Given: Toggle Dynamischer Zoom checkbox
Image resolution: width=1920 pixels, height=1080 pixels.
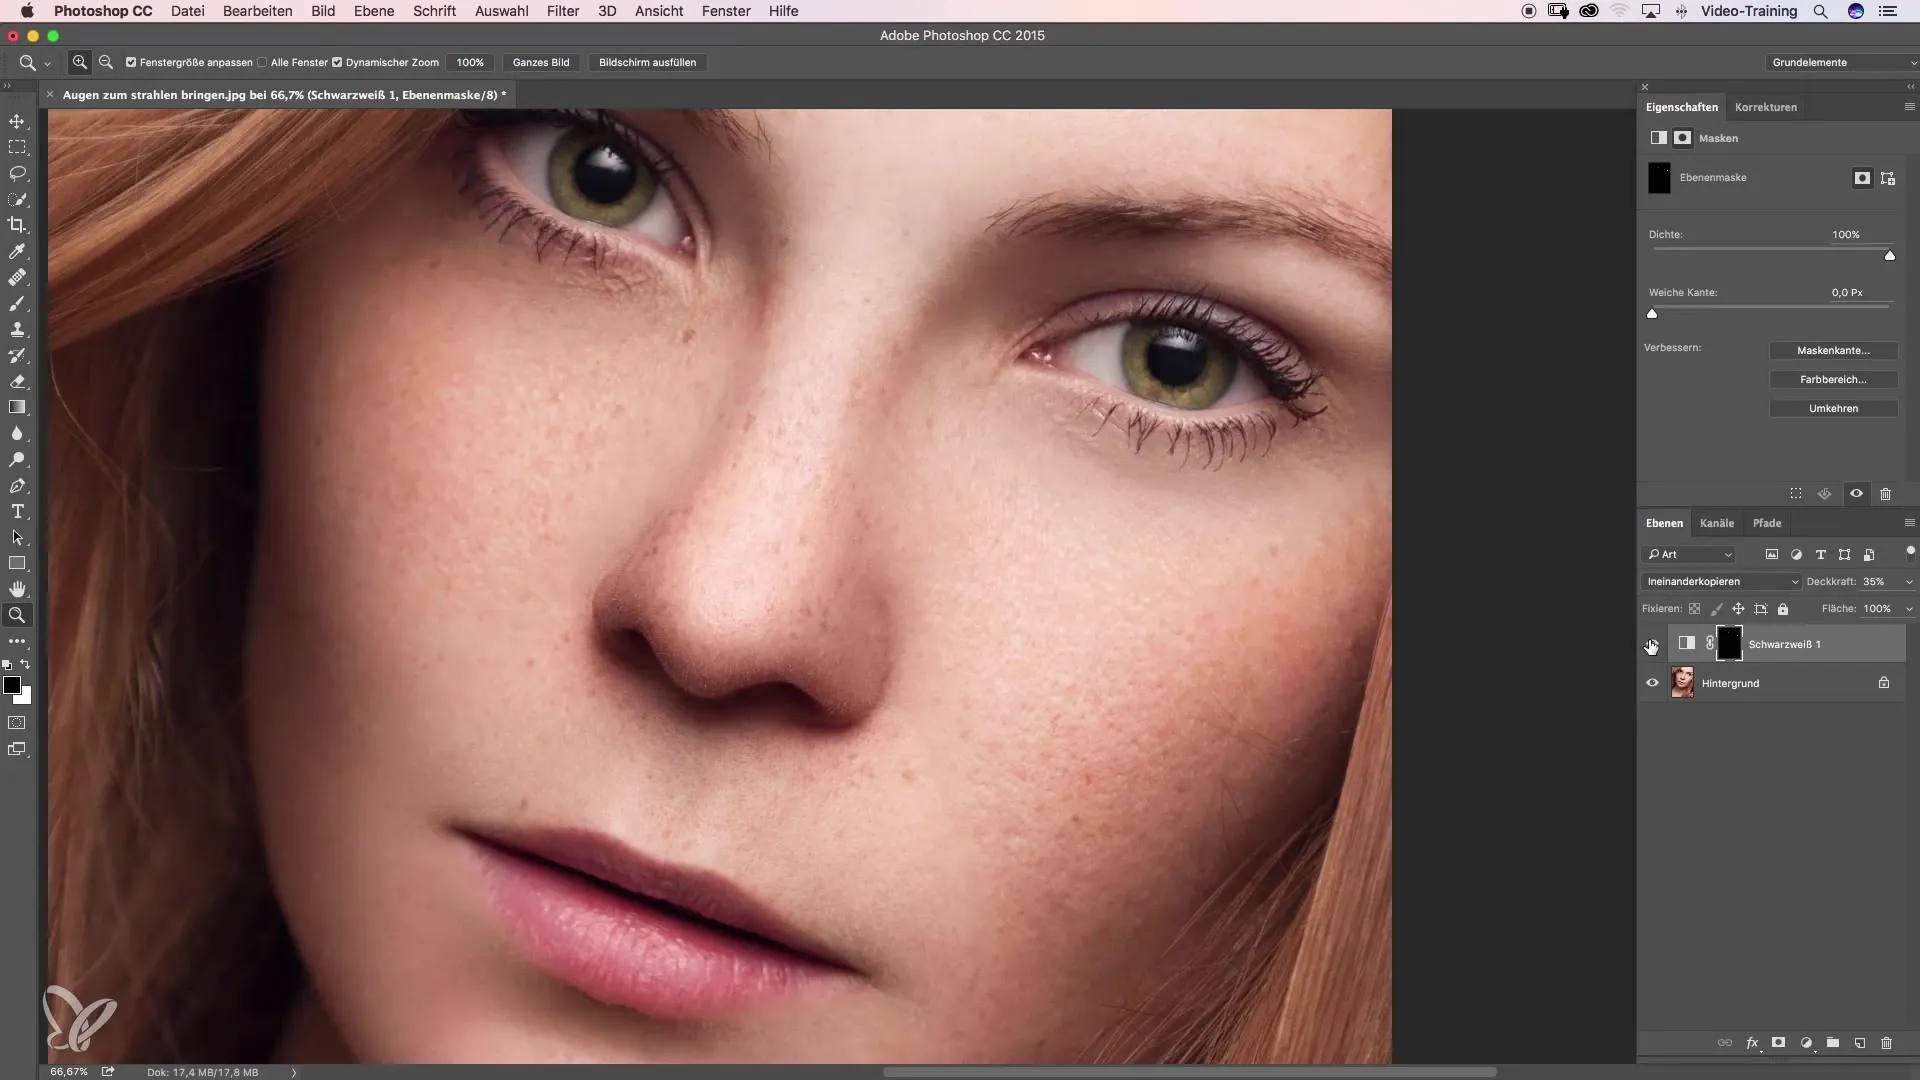Looking at the screenshot, I should [x=337, y=62].
